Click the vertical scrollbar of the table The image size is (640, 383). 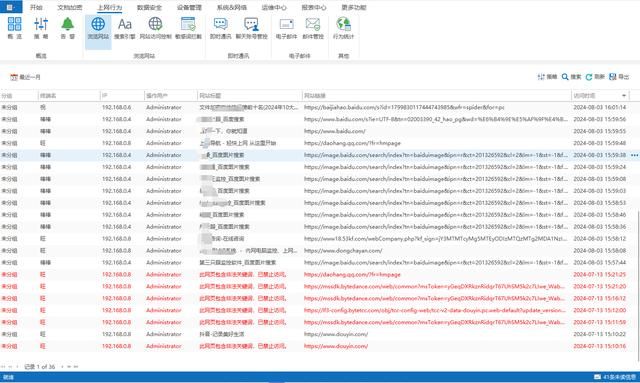[638, 286]
